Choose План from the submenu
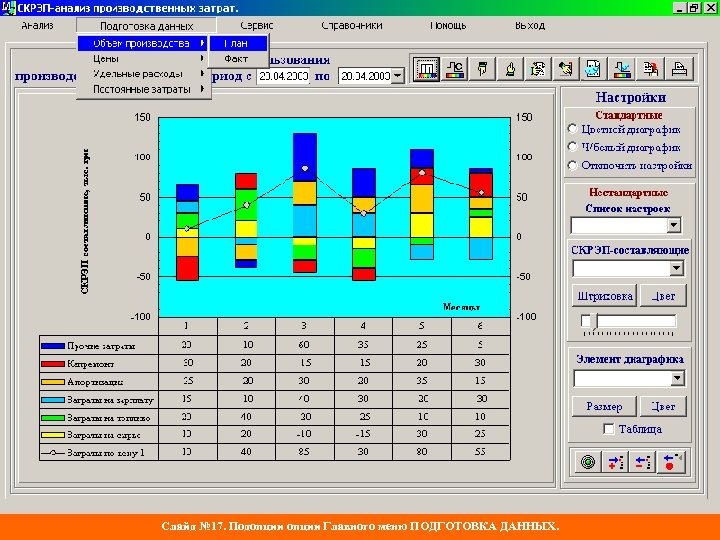This screenshot has height=540, width=720. pyautogui.click(x=238, y=43)
